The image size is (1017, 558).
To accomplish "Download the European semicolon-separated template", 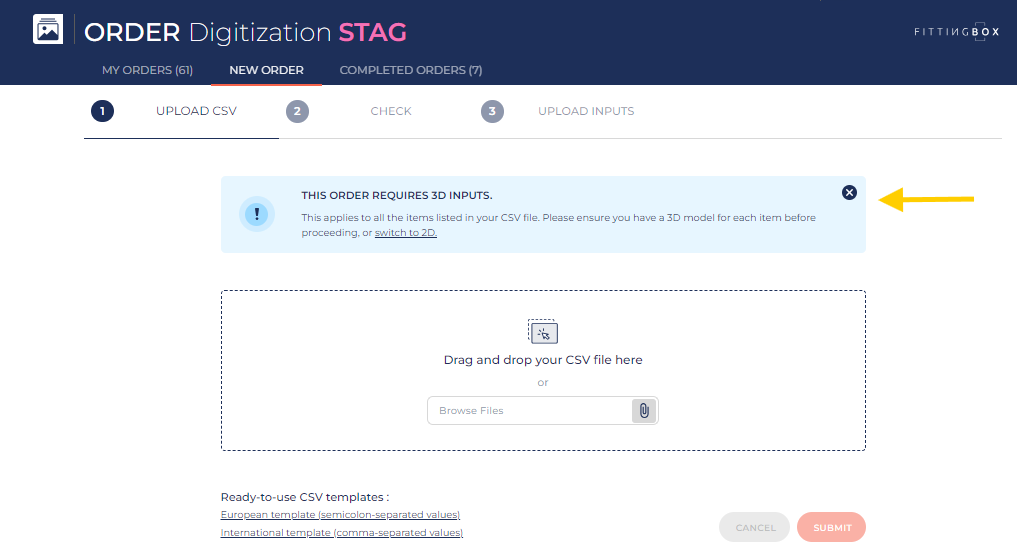I will pos(340,515).
